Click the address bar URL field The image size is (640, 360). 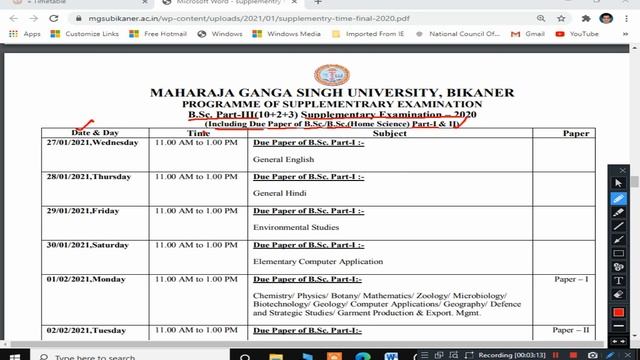[249, 19]
